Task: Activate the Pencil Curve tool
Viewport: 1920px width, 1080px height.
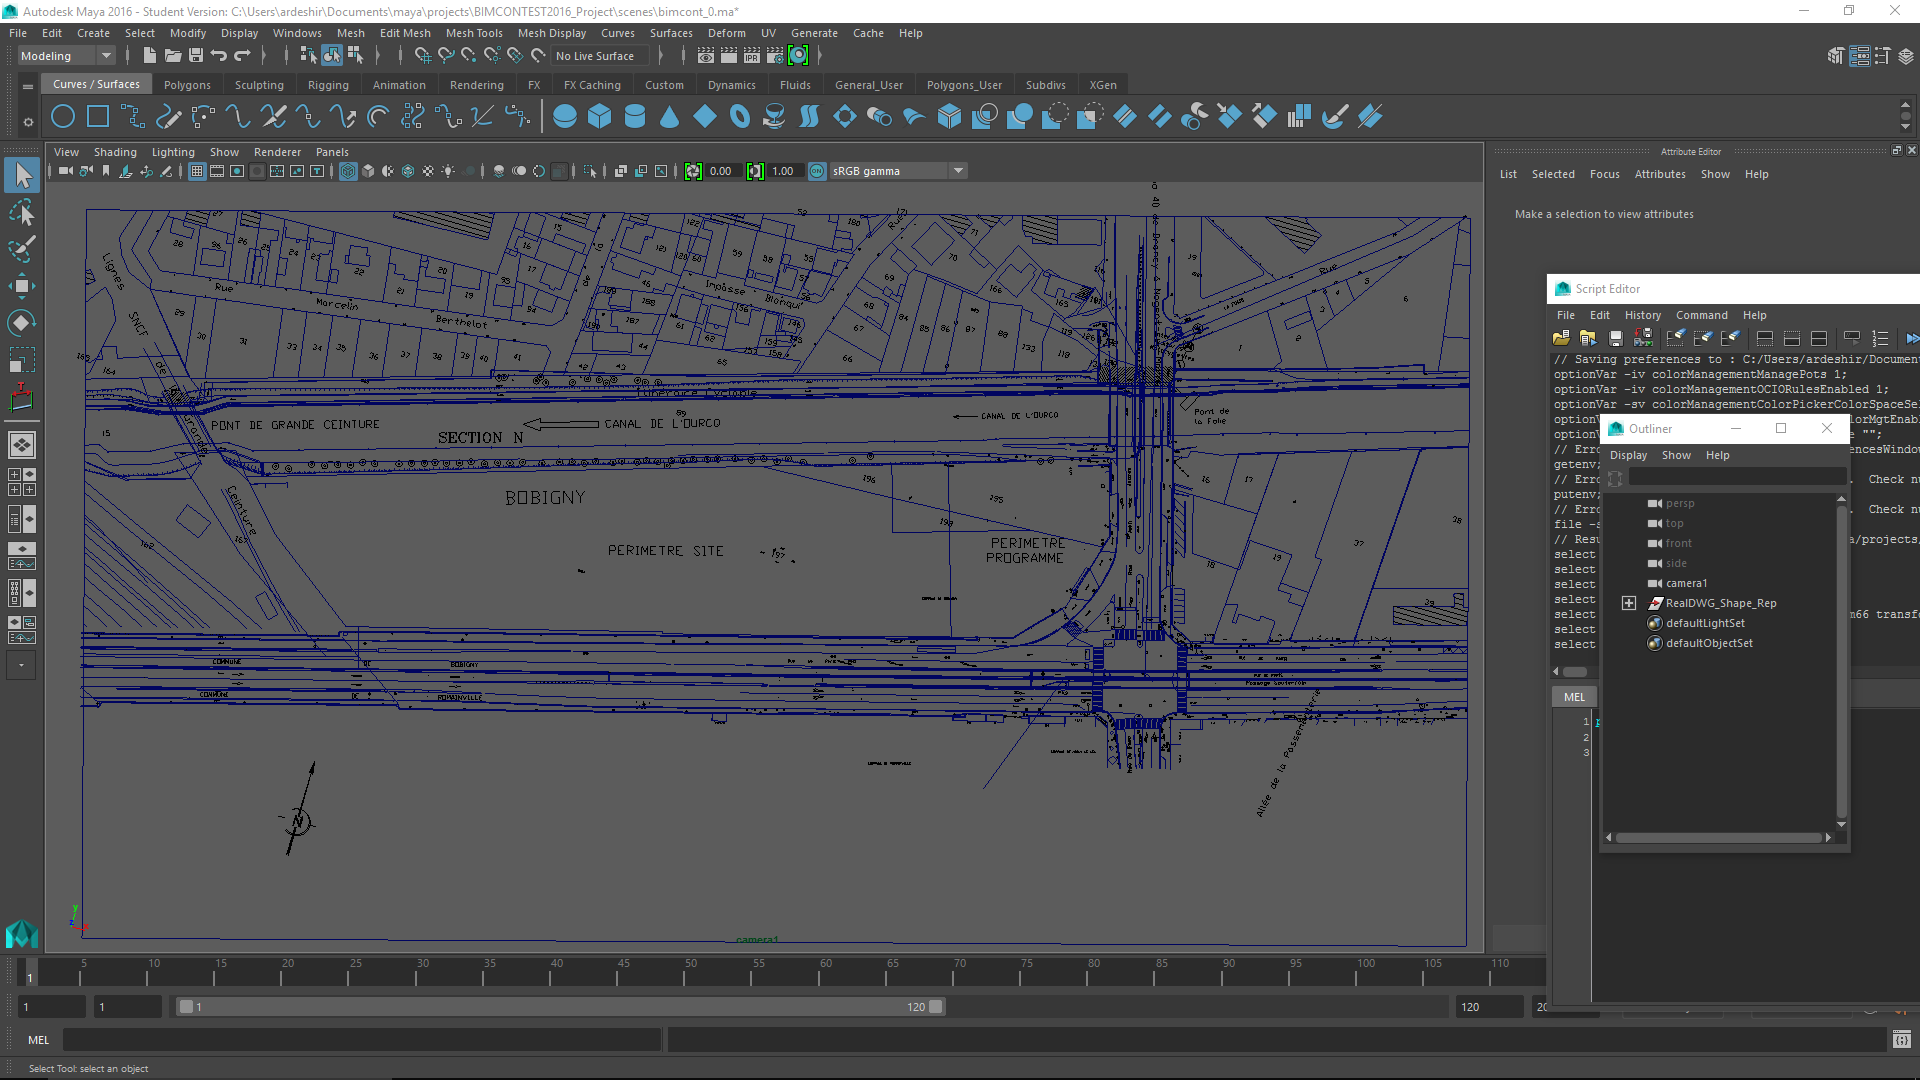Action: (x=168, y=117)
